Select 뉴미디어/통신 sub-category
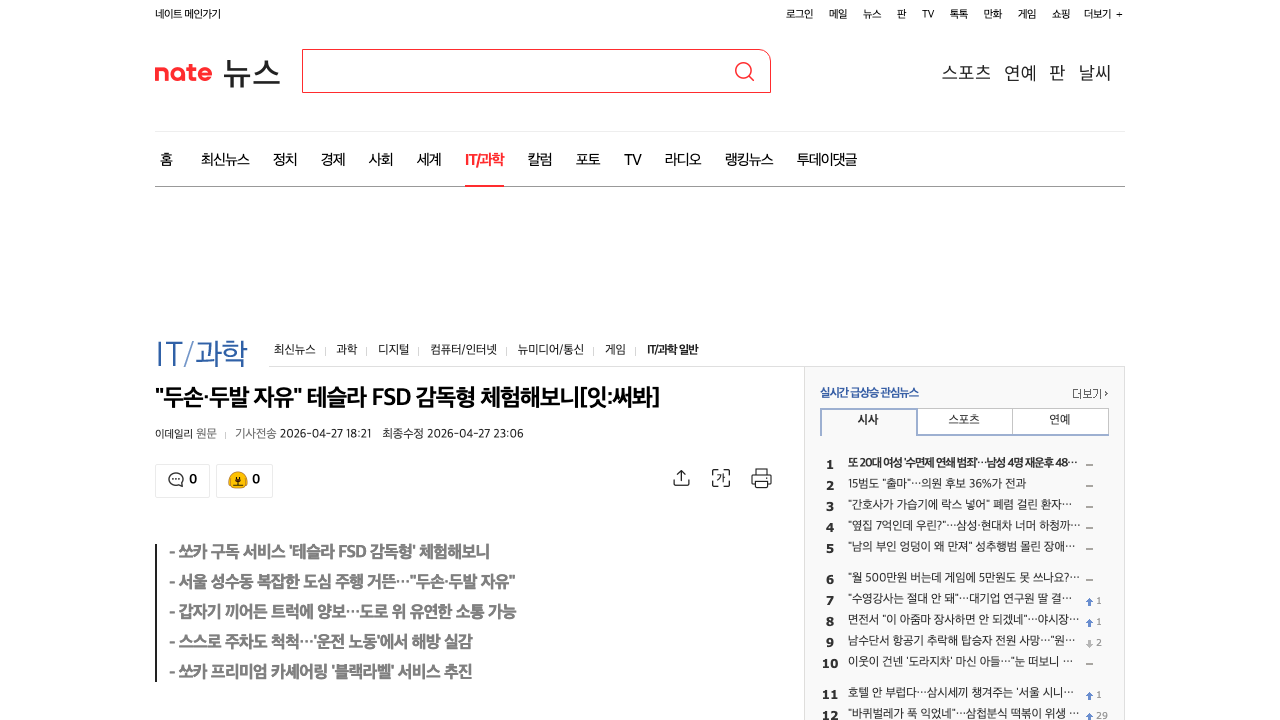 550,350
